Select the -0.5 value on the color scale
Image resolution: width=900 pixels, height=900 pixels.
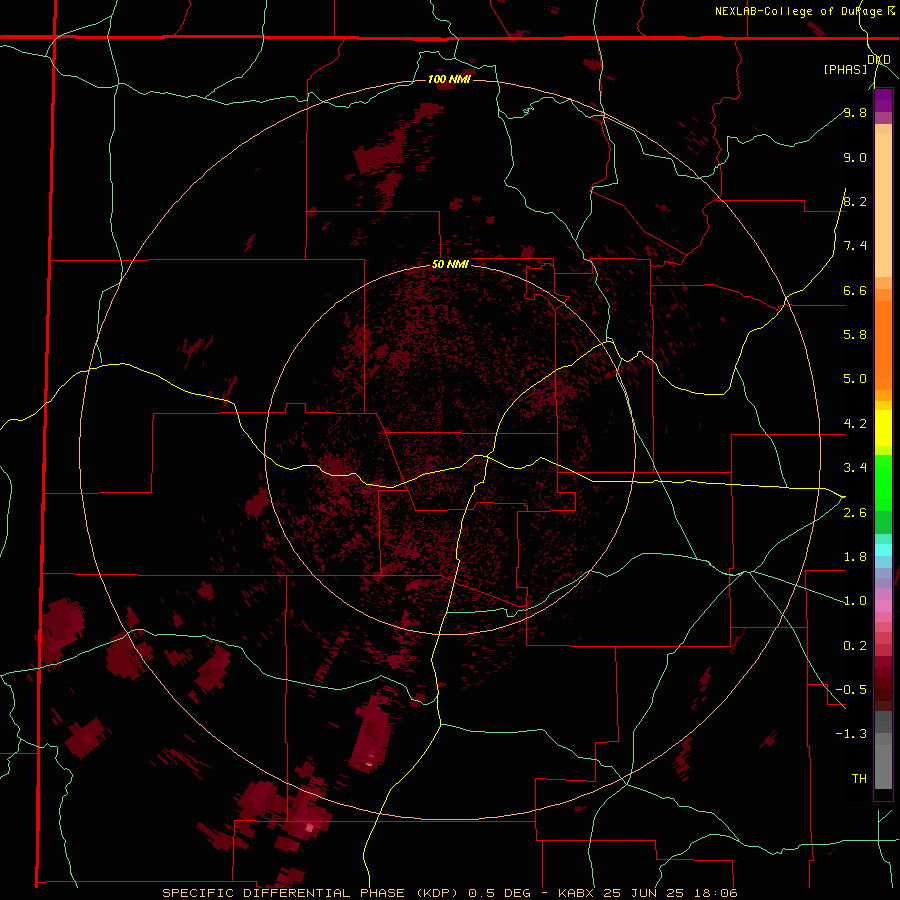click(x=851, y=689)
